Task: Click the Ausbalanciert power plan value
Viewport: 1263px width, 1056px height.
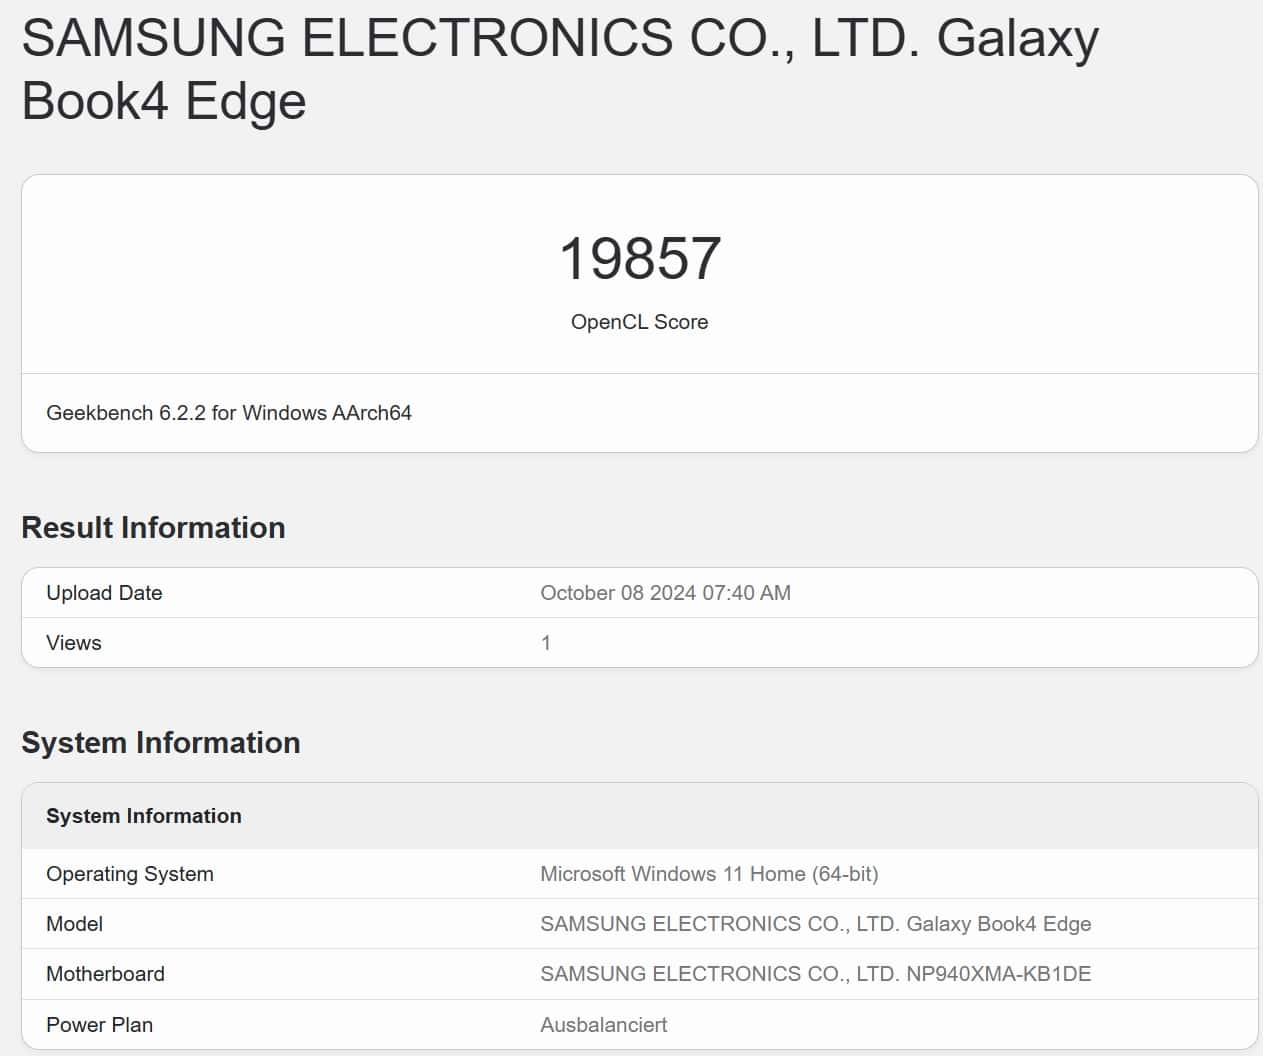Action: click(x=603, y=1025)
